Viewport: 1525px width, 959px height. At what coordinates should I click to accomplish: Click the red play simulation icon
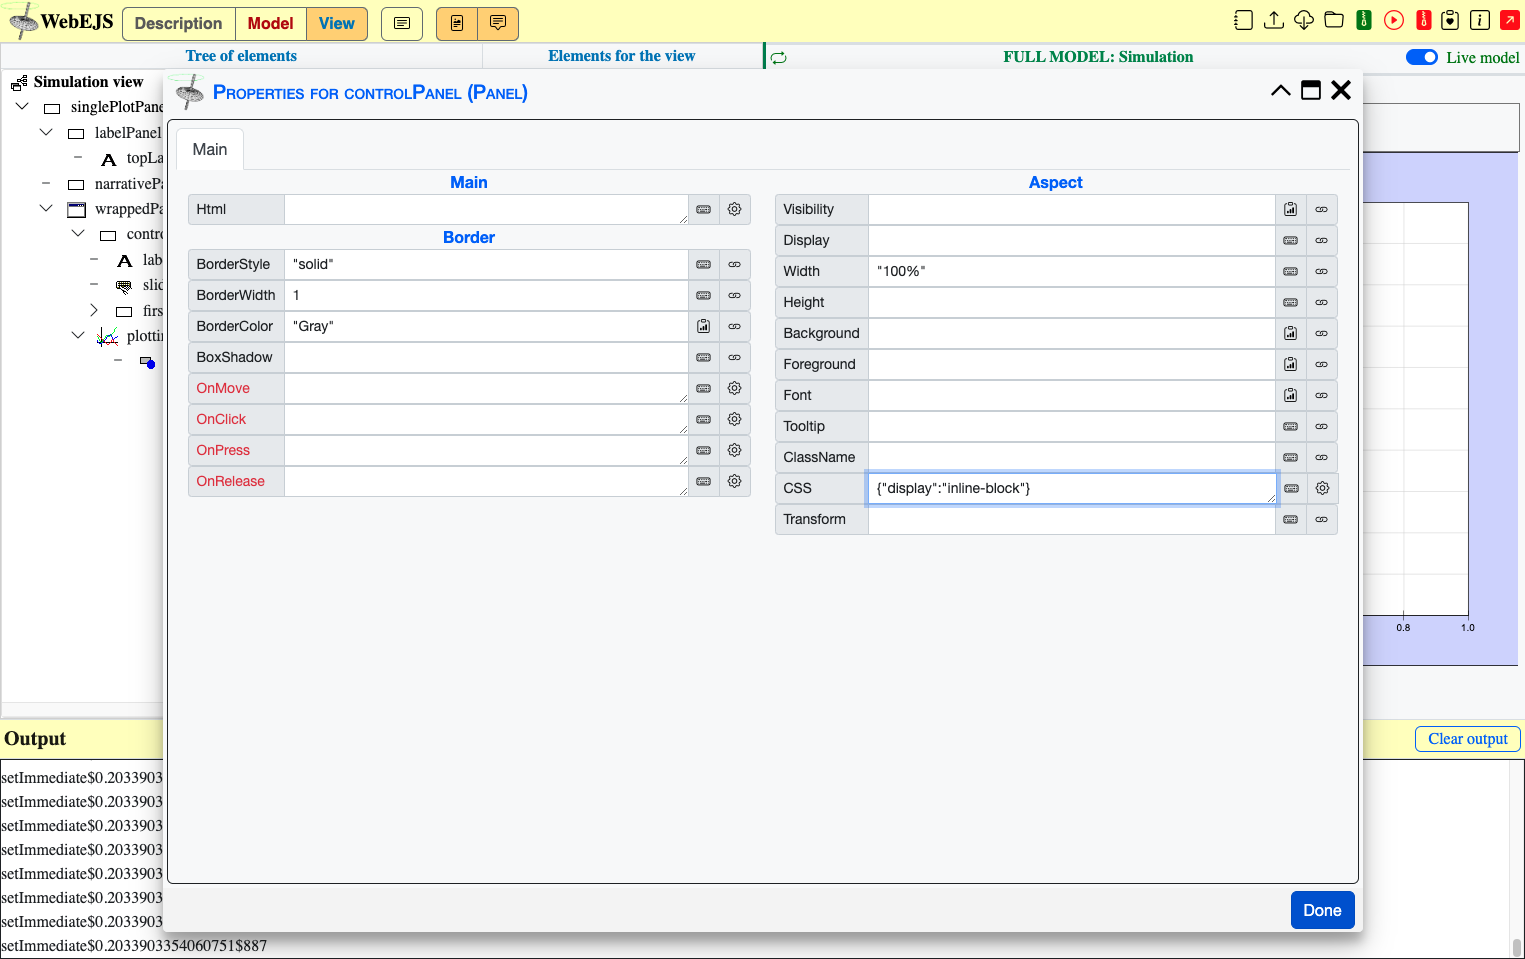pos(1394,20)
